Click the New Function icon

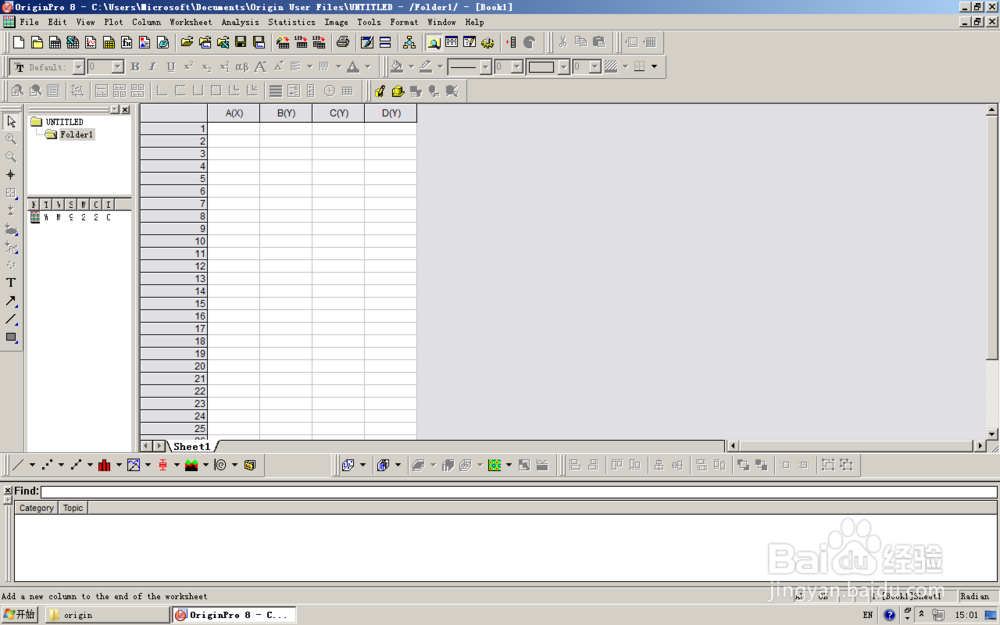click(x=127, y=43)
